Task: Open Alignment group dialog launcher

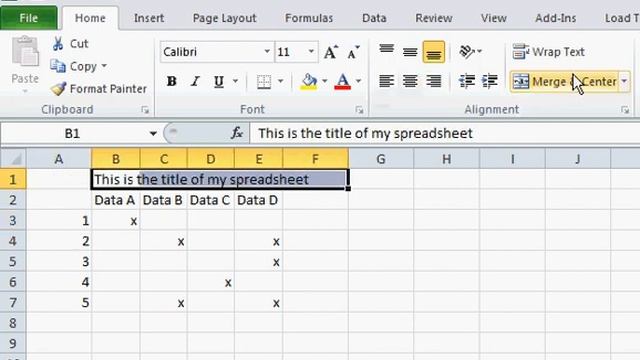Action: [625, 110]
